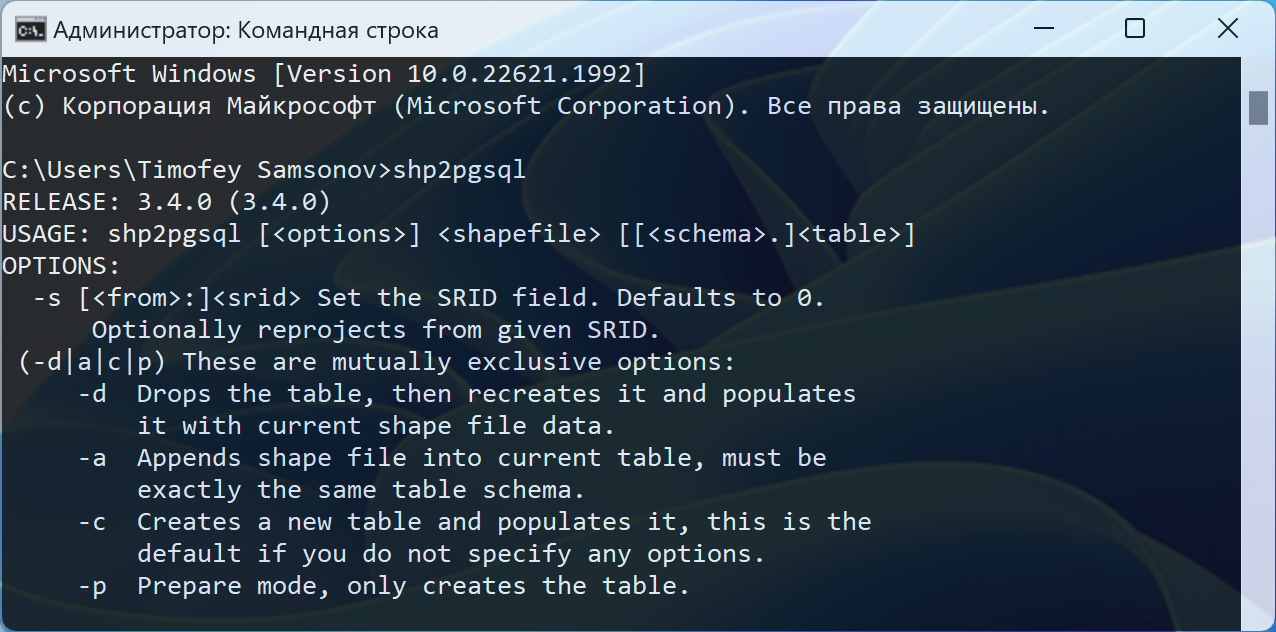
Task: Click the 'shp2pgsql' command after the prompt
Action: [x=459, y=170]
